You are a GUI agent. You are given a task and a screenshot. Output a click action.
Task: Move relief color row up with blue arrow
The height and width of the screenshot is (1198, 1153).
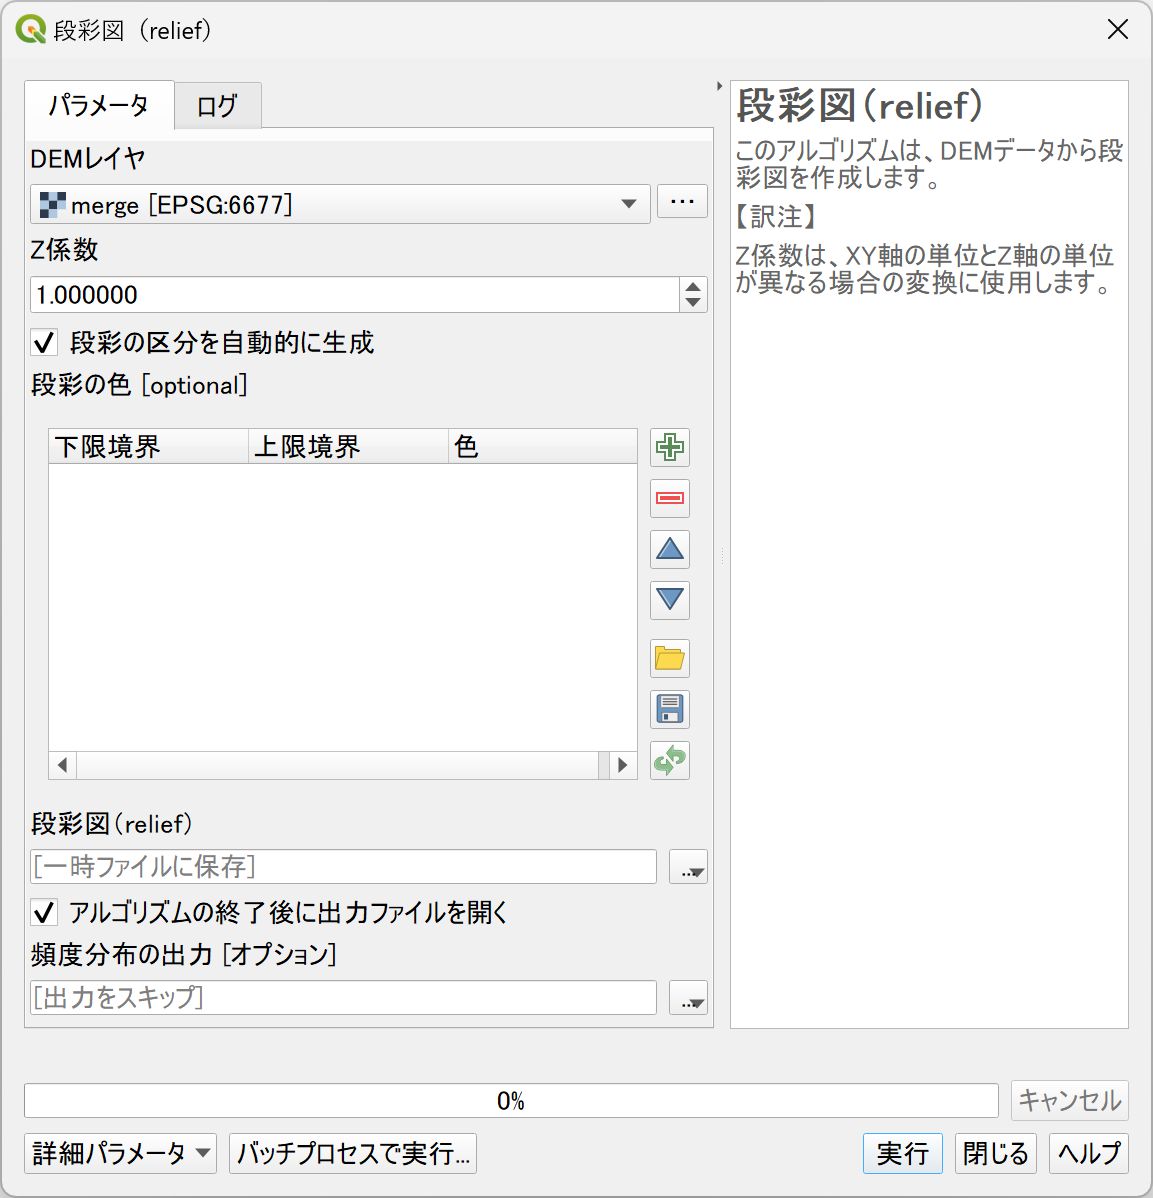point(669,549)
